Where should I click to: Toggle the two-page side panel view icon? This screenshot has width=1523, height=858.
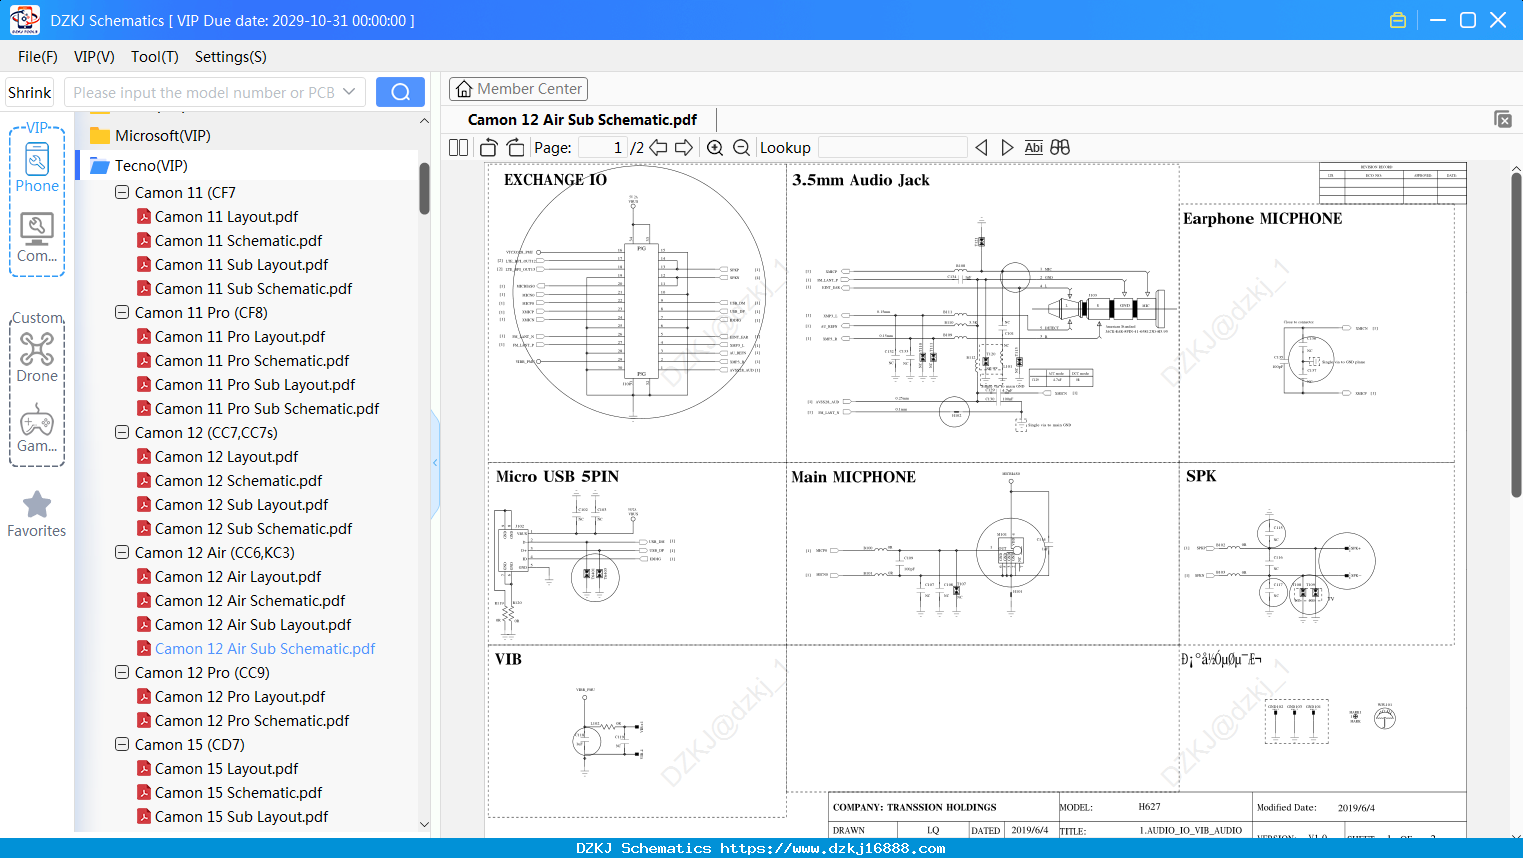[x=458, y=147]
